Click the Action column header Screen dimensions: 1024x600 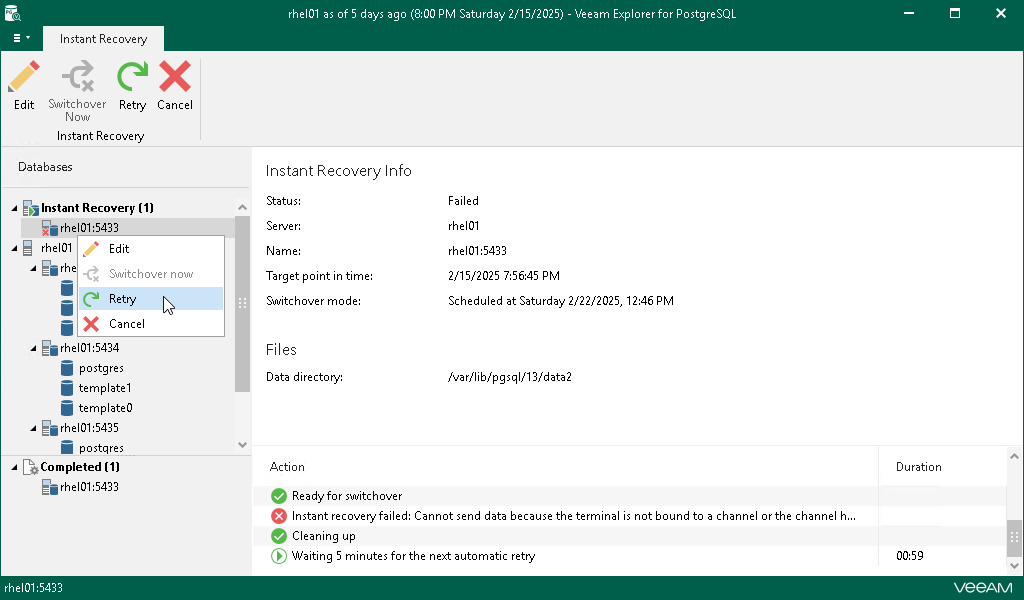(287, 467)
